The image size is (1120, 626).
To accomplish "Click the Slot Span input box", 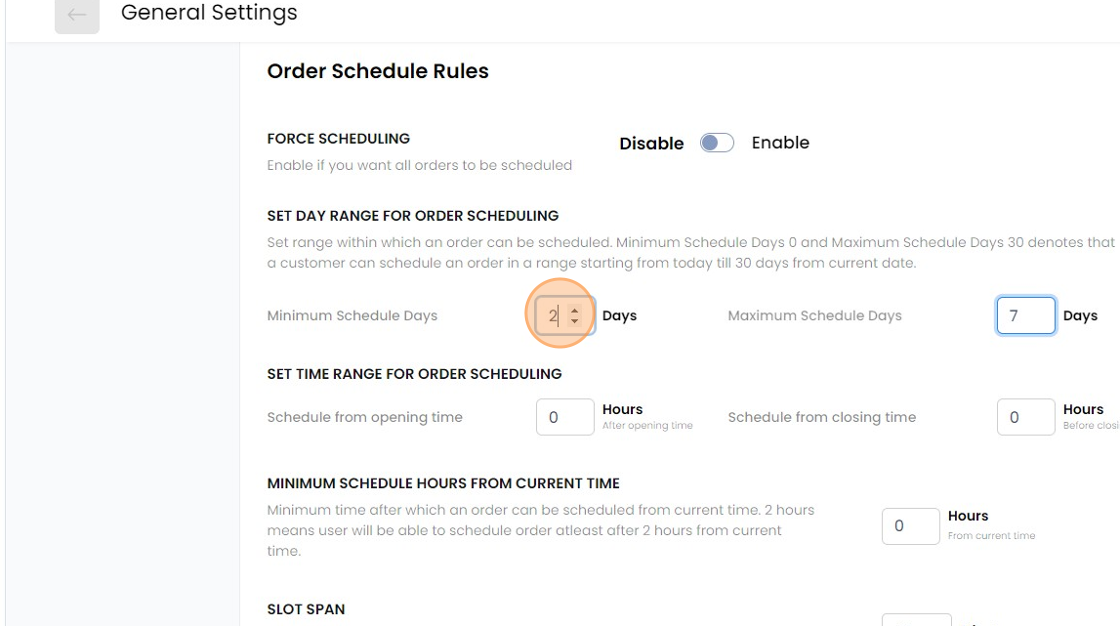I will [x=916, y=621].
